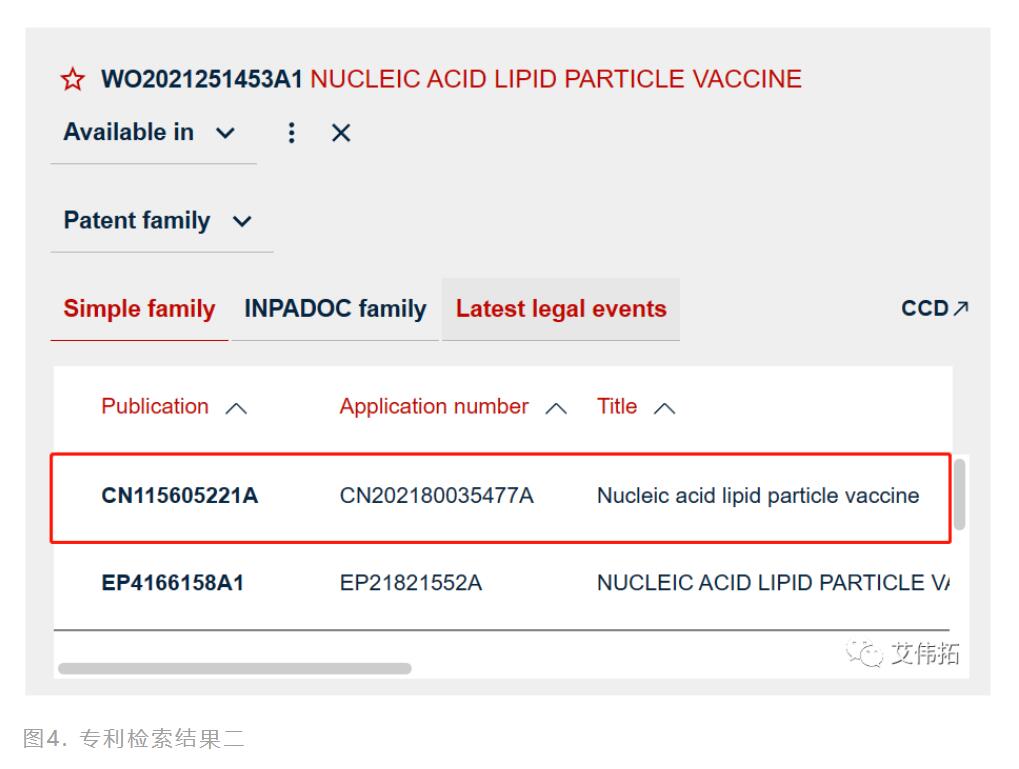Expand the Patent family dropdown
1019x769 pixels.
point(159,220)
